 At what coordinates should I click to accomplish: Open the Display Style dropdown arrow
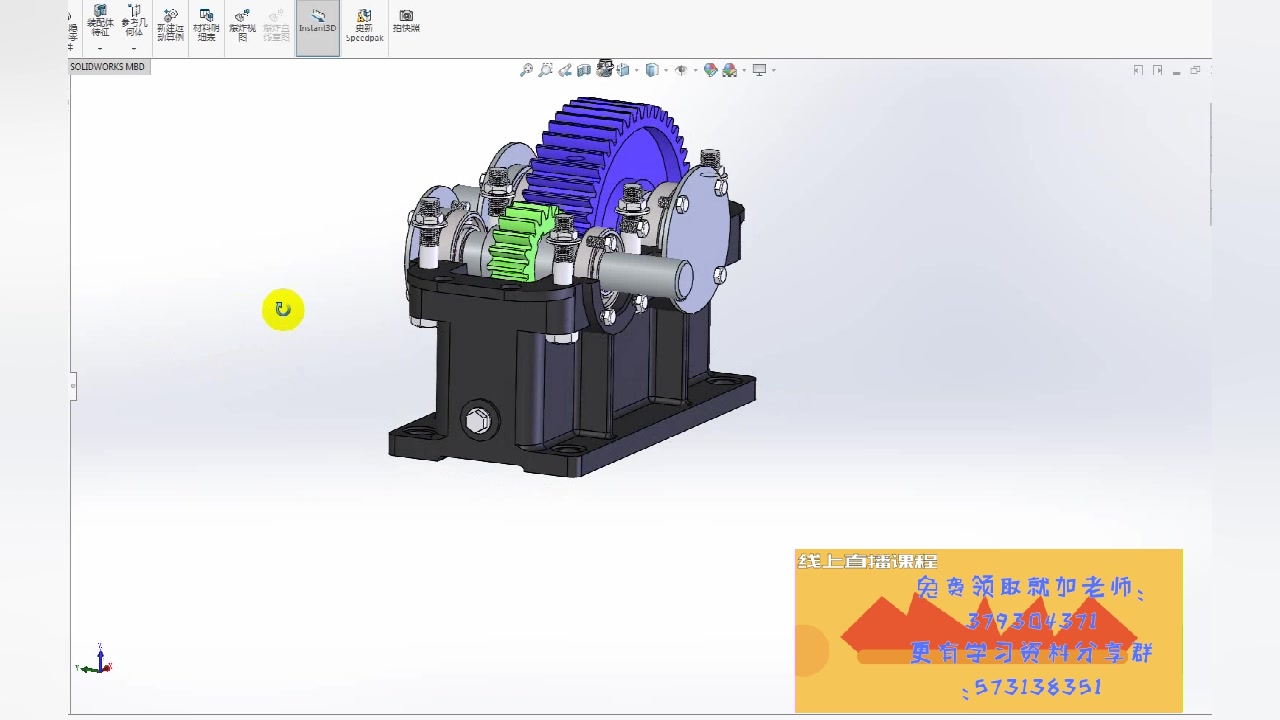point(666,70)
